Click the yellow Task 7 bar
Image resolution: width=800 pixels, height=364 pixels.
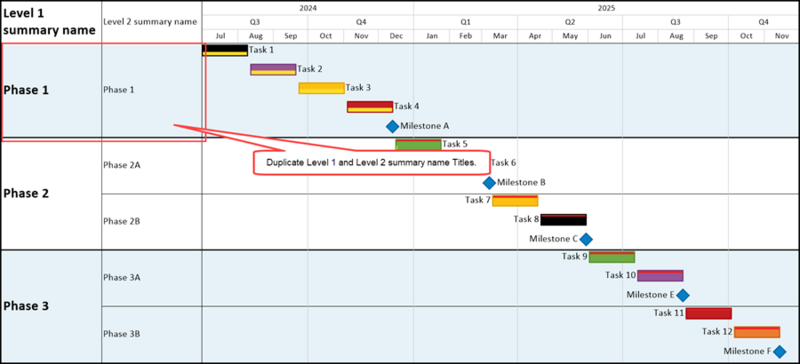[515, 201]
